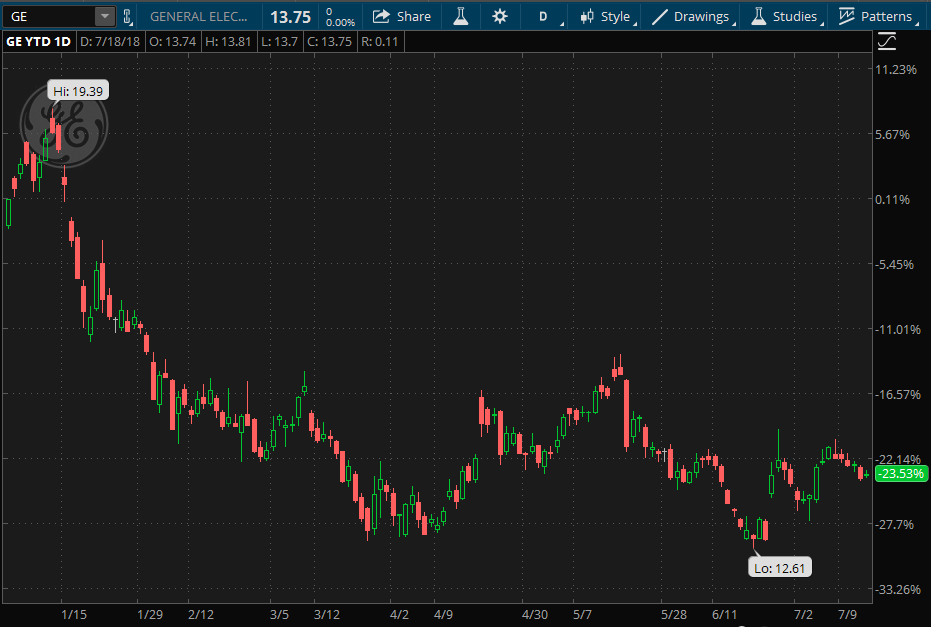Image resolution: width=931 pixels, height=627 pixels.
Task: Click the Lo: 12.61 price bubble
Action: point(779,568)
